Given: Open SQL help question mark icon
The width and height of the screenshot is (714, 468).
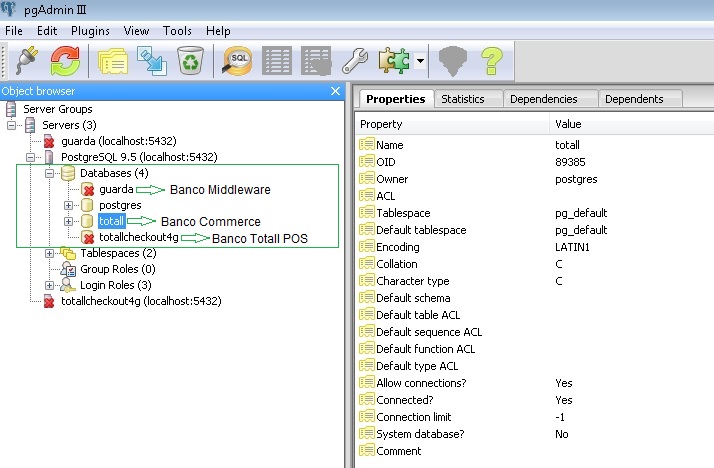Looking at the screenshot, I should [492, 61].
